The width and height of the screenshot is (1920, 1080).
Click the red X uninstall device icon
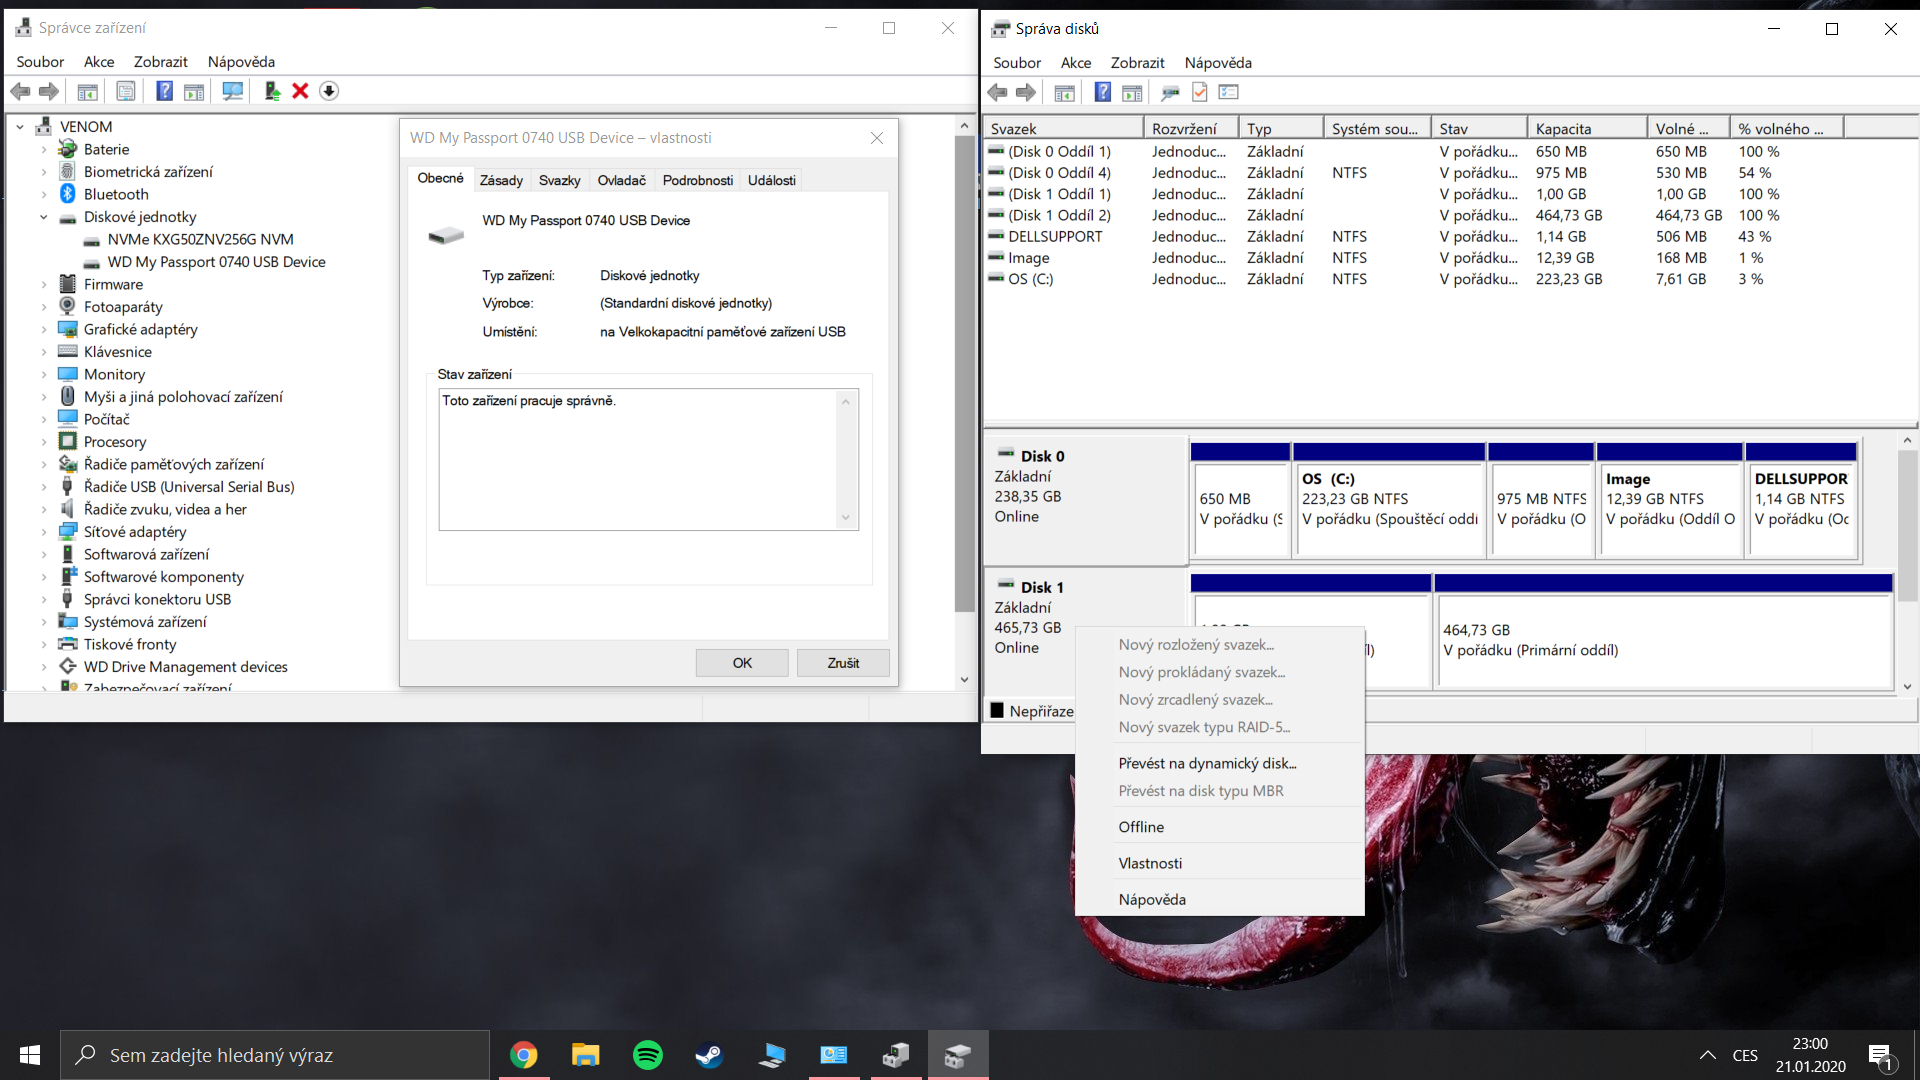[x=300, y=91]
